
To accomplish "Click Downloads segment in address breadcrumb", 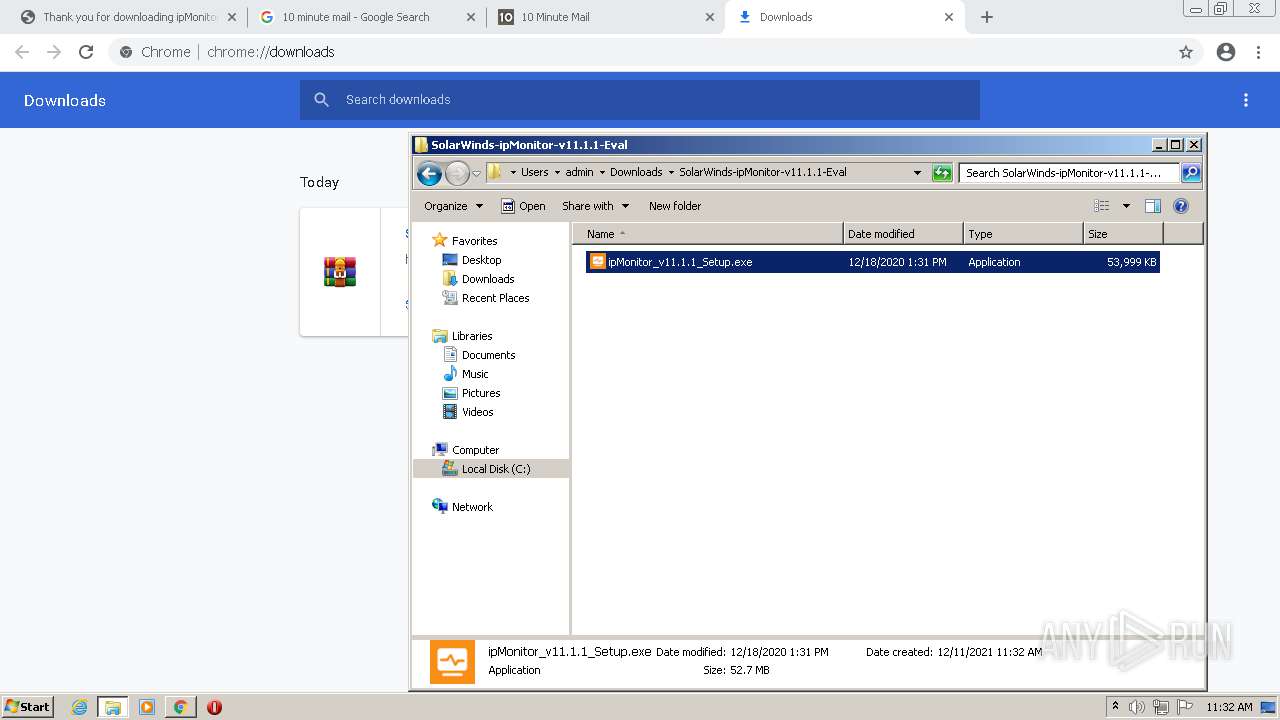I will (636, 172).
